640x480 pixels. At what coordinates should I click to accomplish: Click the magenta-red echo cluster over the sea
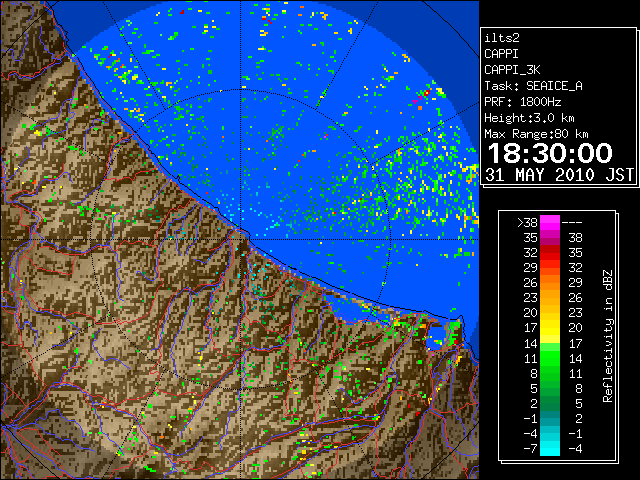tap(420, 98)
